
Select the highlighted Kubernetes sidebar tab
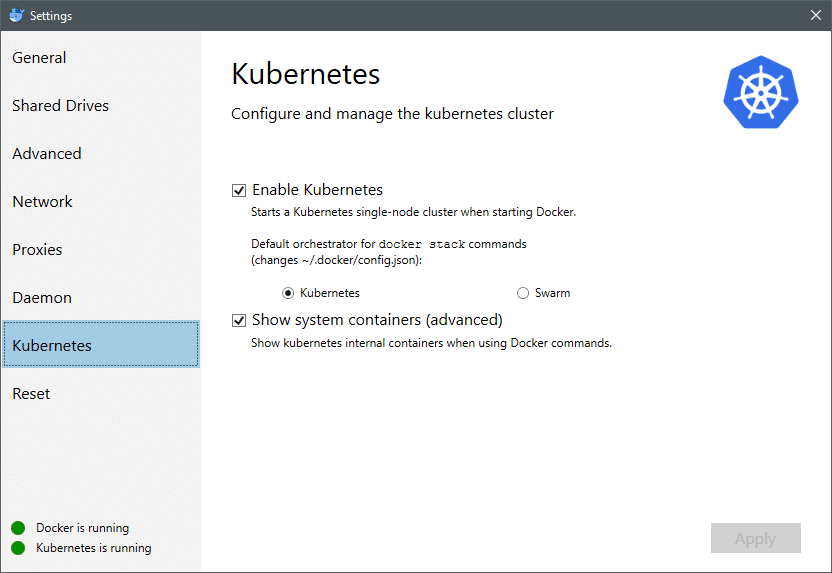[x=101, y=345]
